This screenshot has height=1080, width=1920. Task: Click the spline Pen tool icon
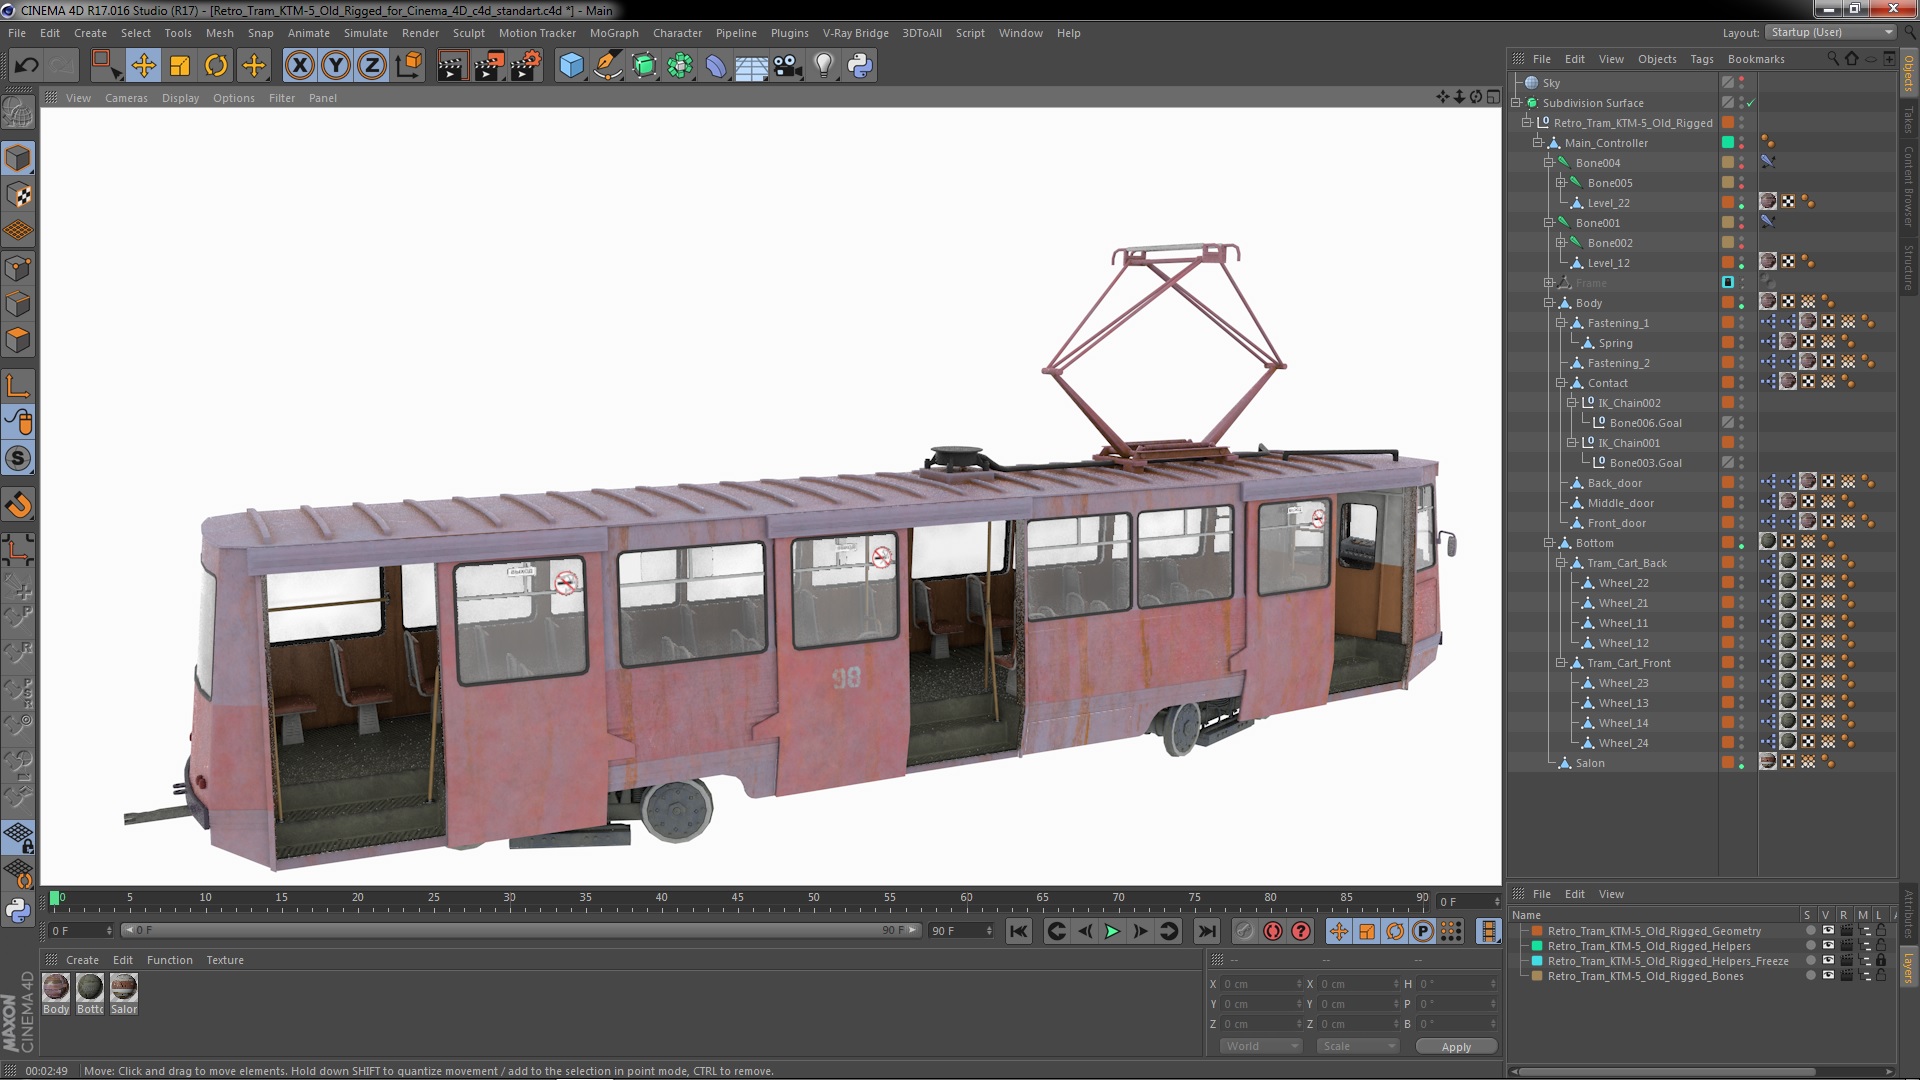pyautogui.click(x=608, y=66)
